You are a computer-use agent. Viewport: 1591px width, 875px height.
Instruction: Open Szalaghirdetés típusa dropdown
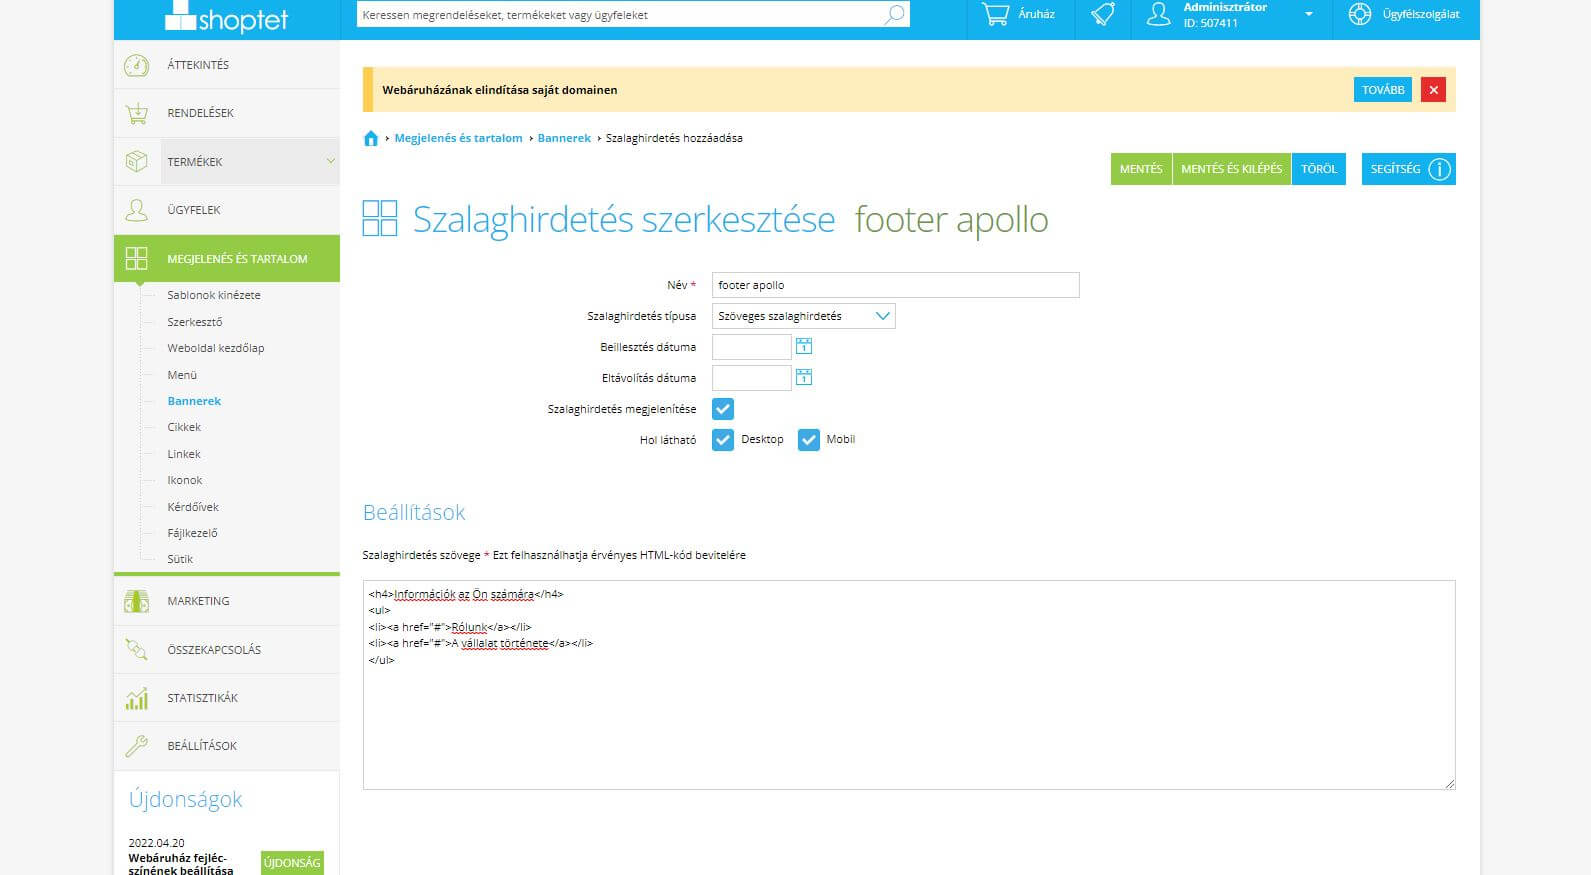804,316
